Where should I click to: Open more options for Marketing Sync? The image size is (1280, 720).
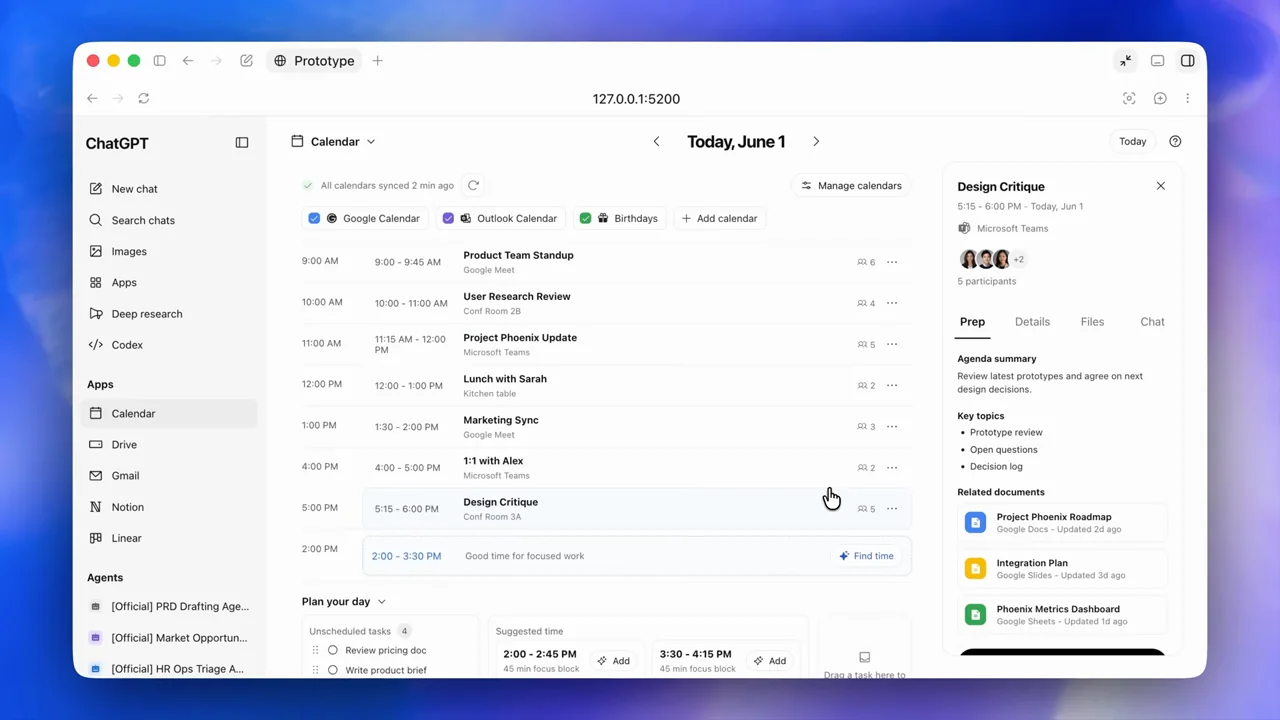click(892, 426)
